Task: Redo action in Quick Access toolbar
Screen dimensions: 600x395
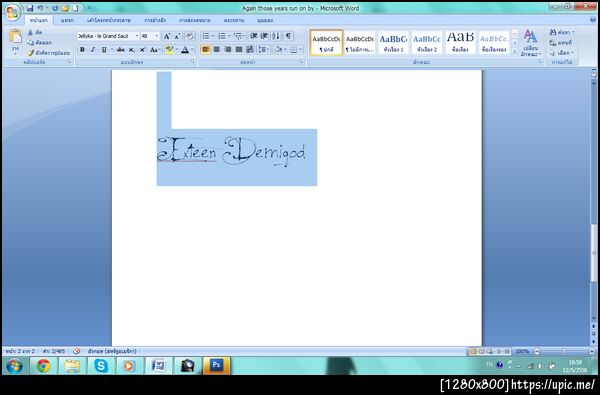Action: [55, 8]
